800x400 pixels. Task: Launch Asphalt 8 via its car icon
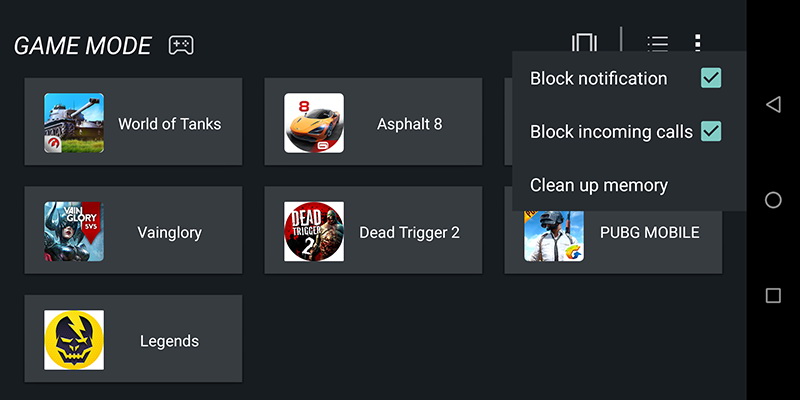click(314, 123)
